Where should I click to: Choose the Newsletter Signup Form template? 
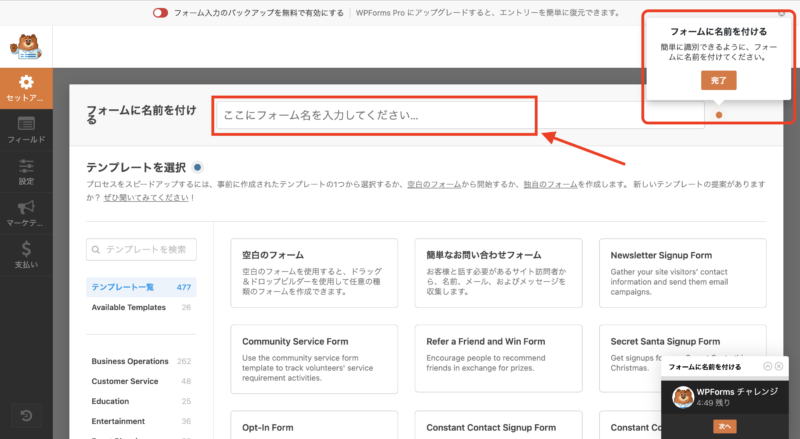[x=683, y=273]
